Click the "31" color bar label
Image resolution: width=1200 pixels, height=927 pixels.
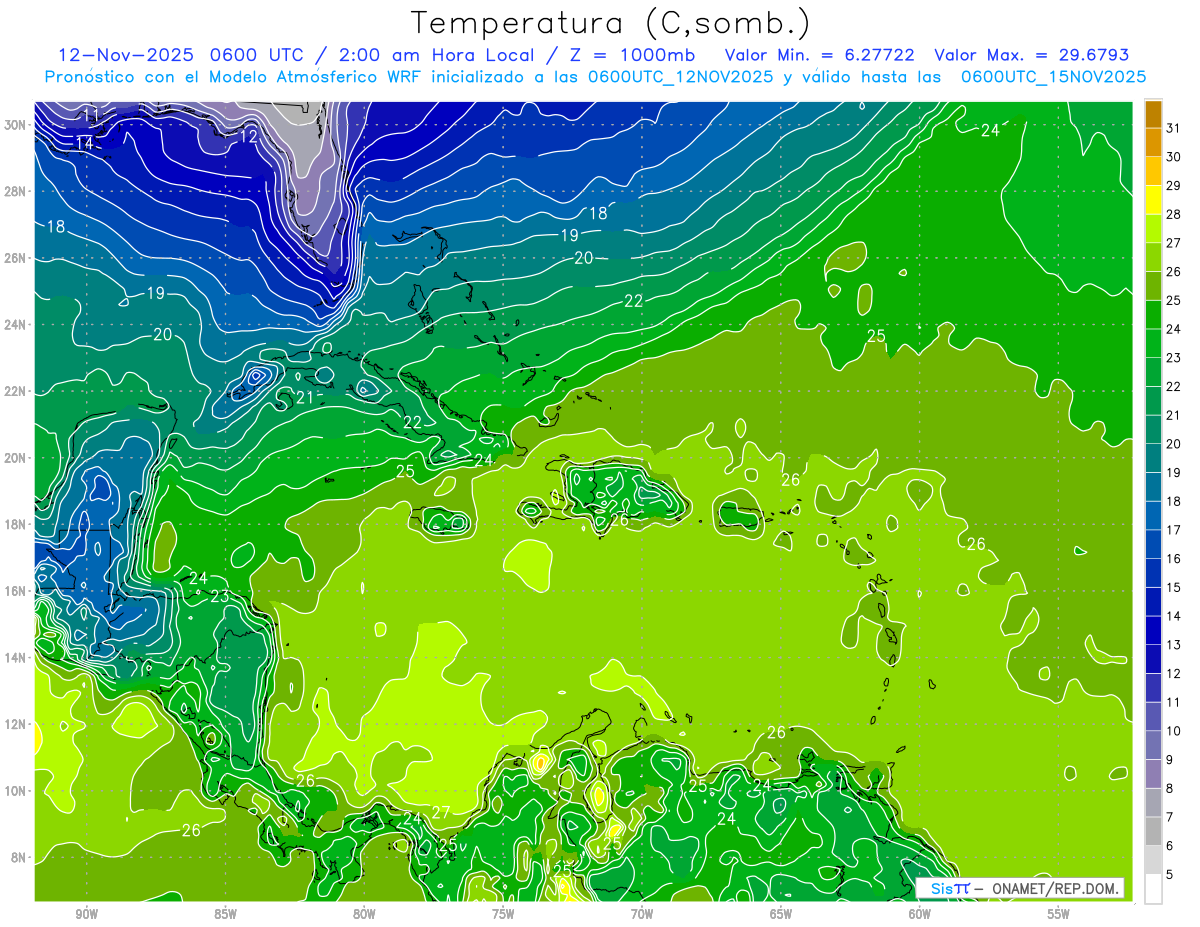(1174, 127)
